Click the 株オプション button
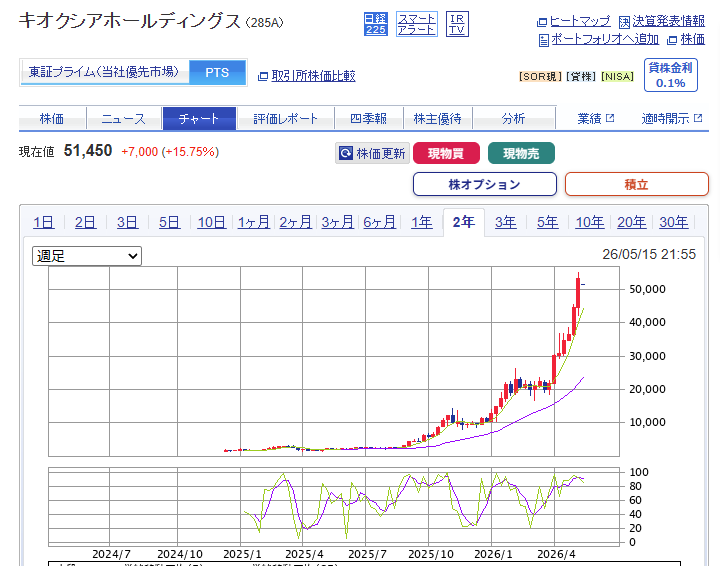Viewport: 720px width, 566px height. pos(484,185)
